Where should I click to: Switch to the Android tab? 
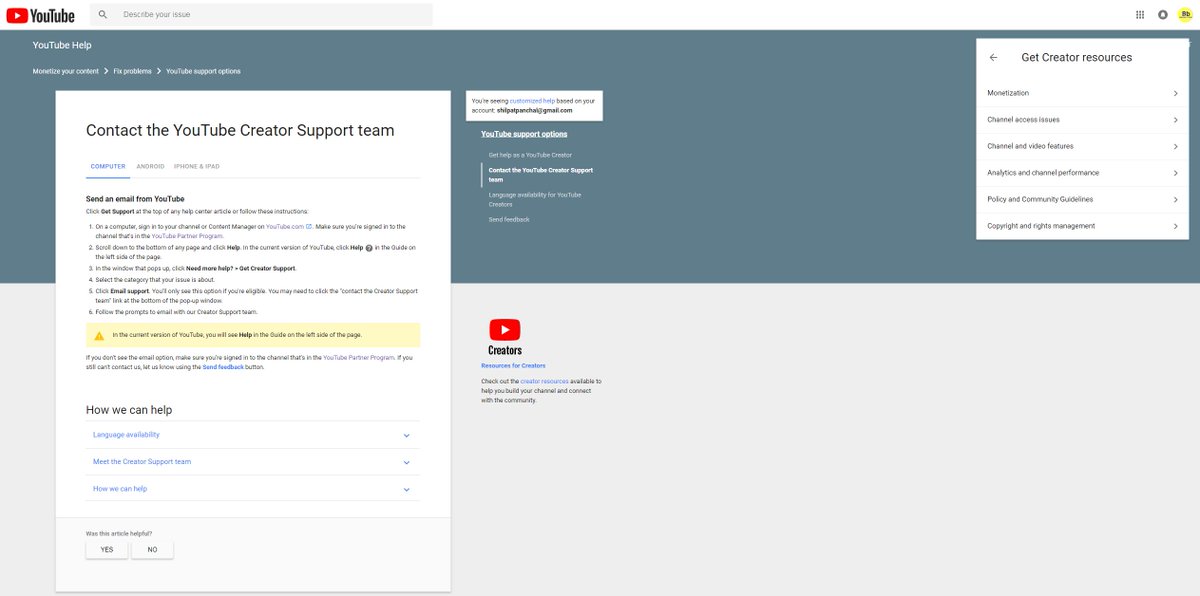click(x=150, y=166)
